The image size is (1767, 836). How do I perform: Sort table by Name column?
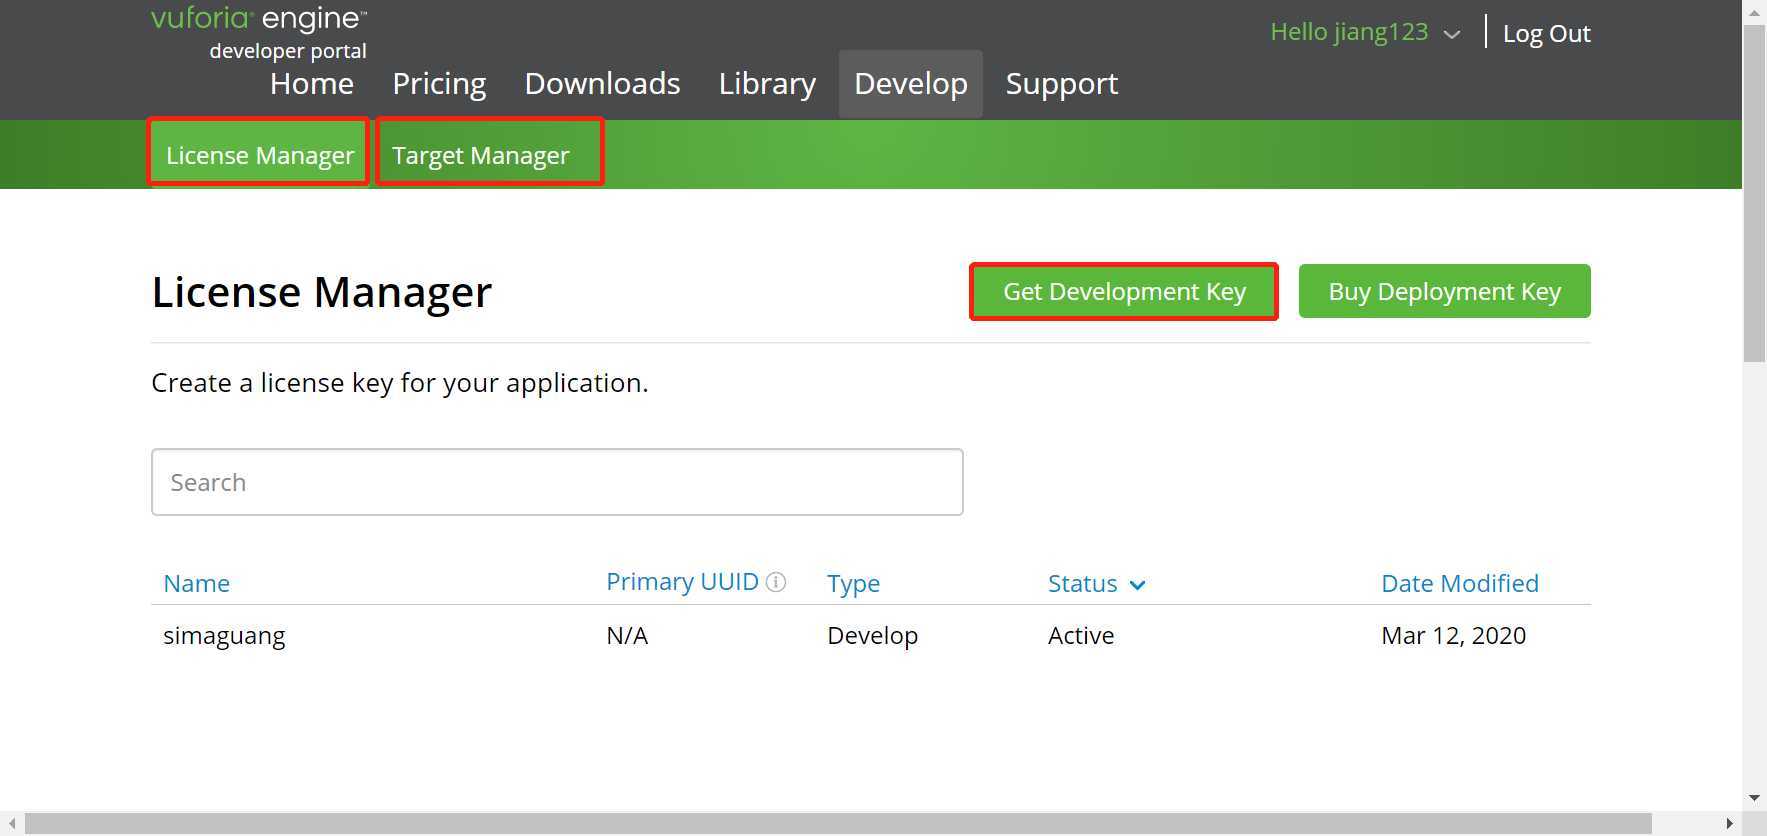click(197, 584)
